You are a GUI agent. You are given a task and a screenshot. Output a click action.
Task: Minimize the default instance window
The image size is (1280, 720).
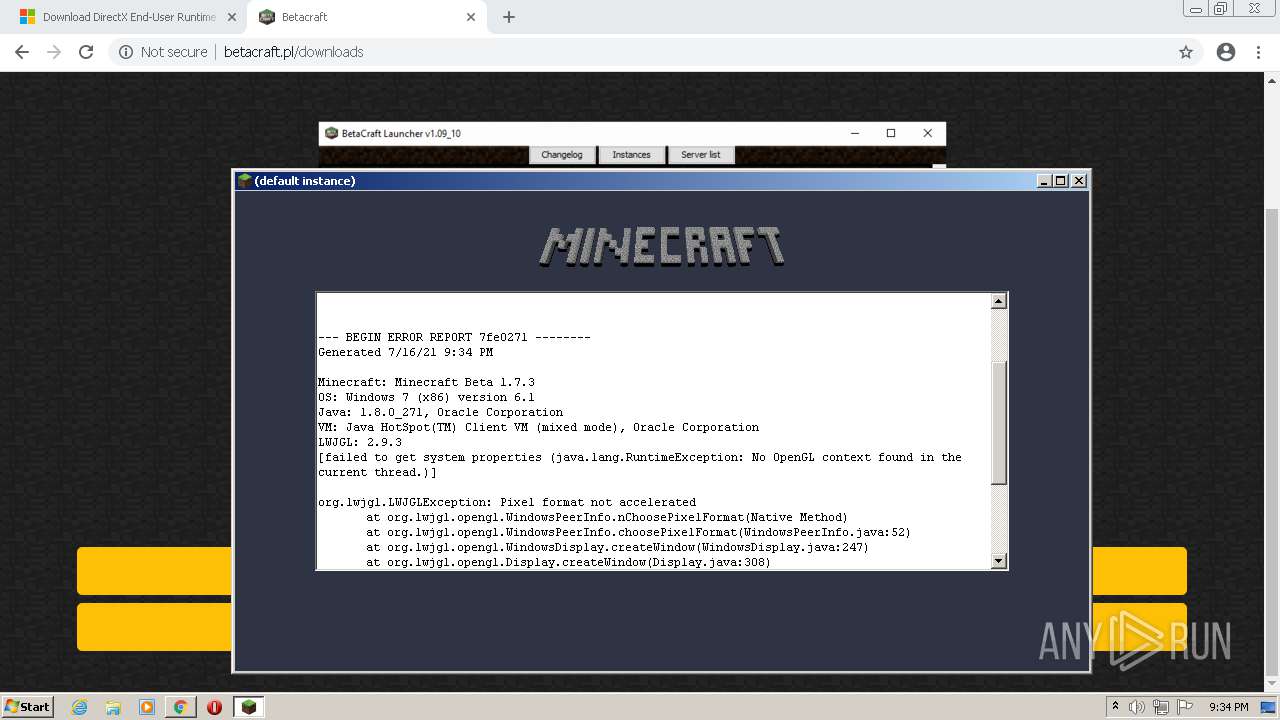[x=1044, y=181]
